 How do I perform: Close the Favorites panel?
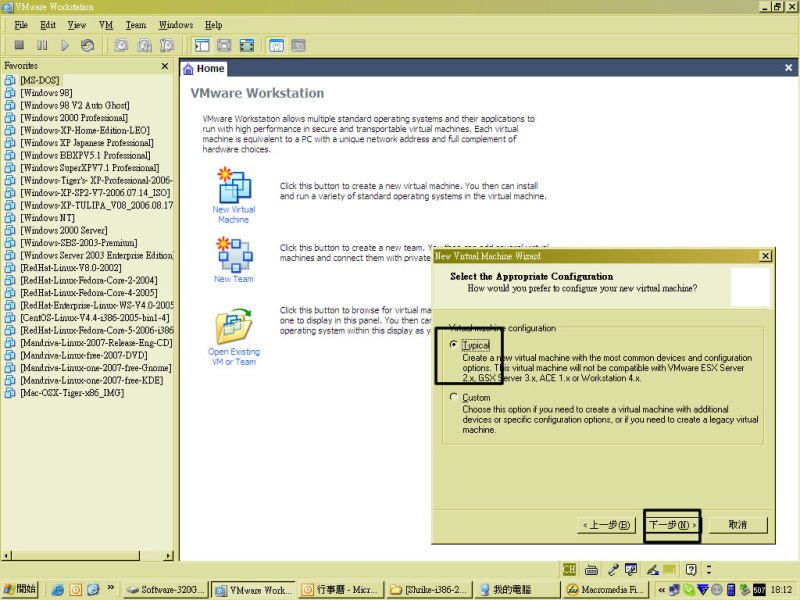click(165, 66)
